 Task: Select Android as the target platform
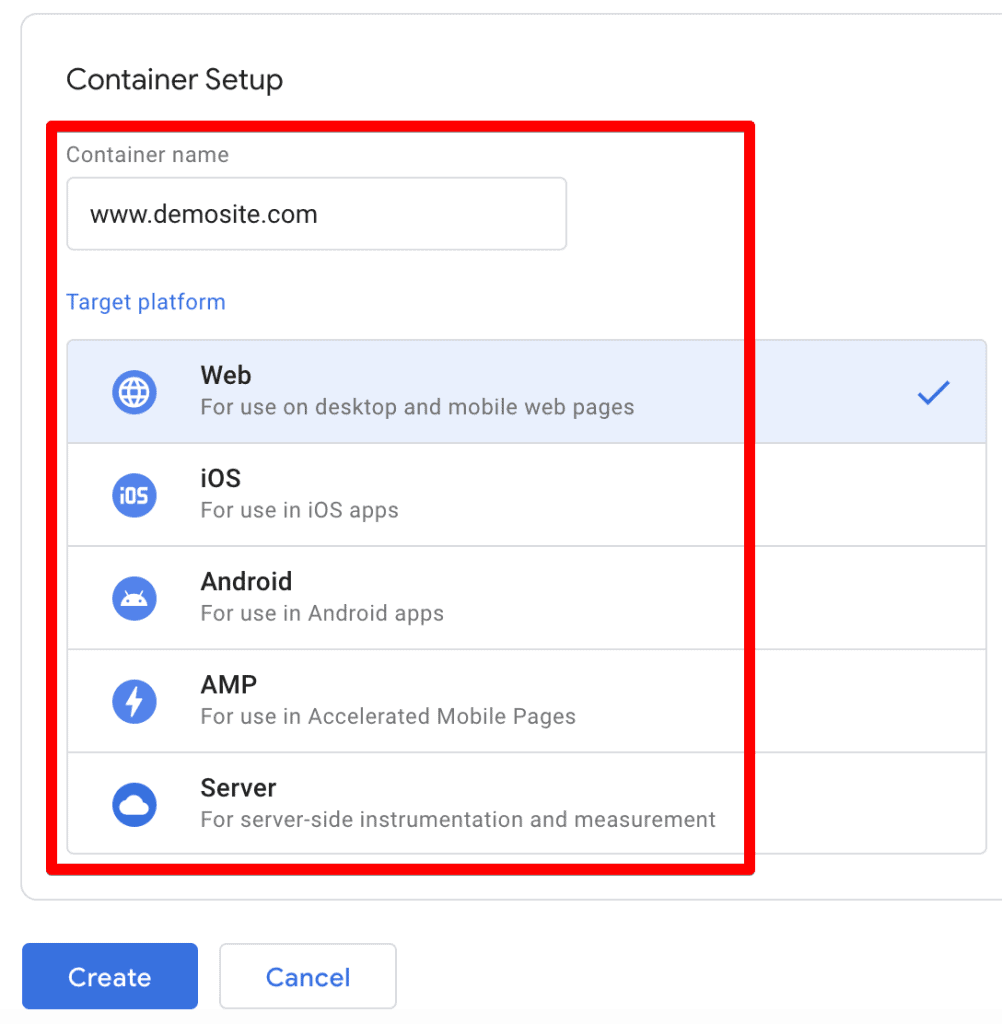tap(400, 598)
